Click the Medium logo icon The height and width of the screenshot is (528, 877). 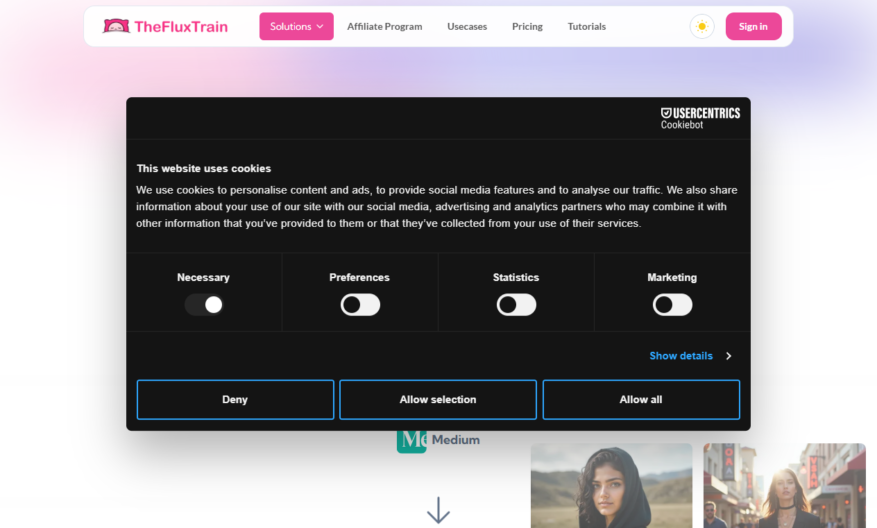[412, 441]
